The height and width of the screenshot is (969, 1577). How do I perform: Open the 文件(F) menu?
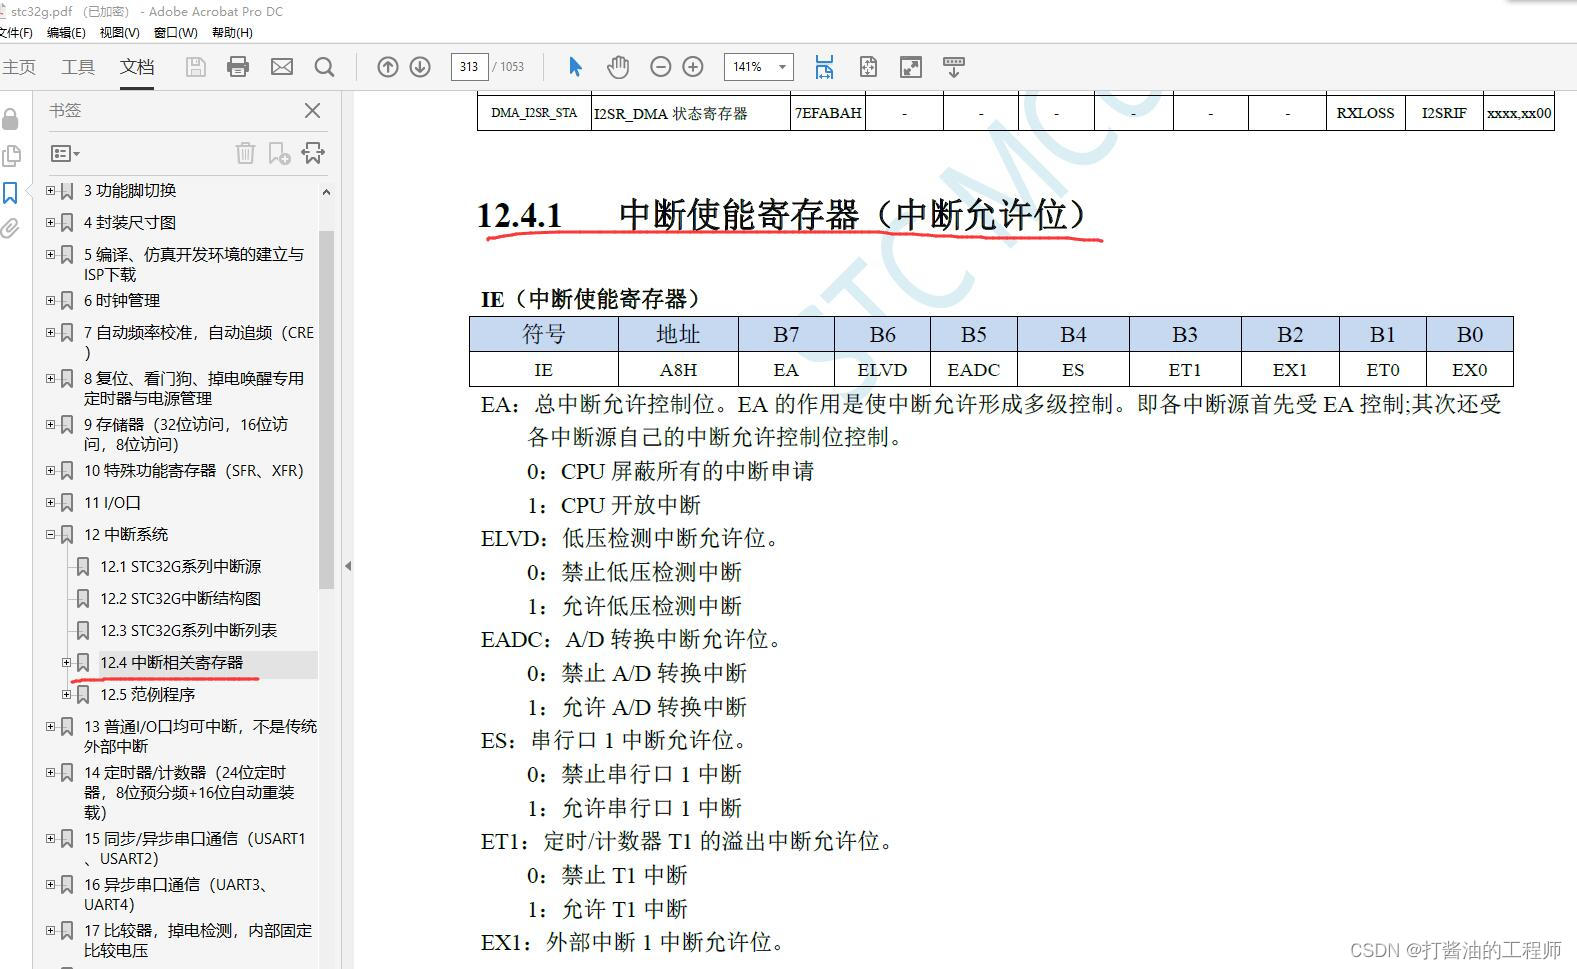pyautogui.click(x=15, y=32)
